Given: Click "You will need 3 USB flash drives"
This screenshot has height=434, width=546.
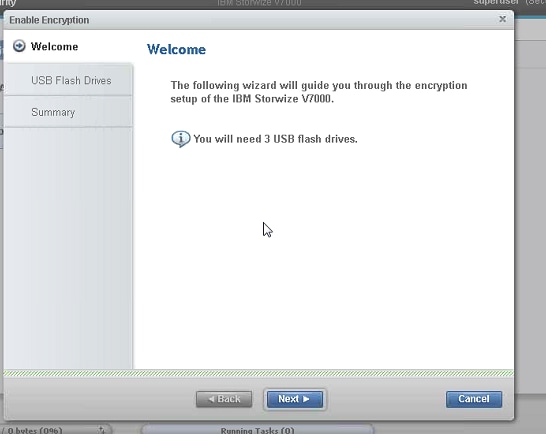Looking at the screenshot, I should coord(275,139).
